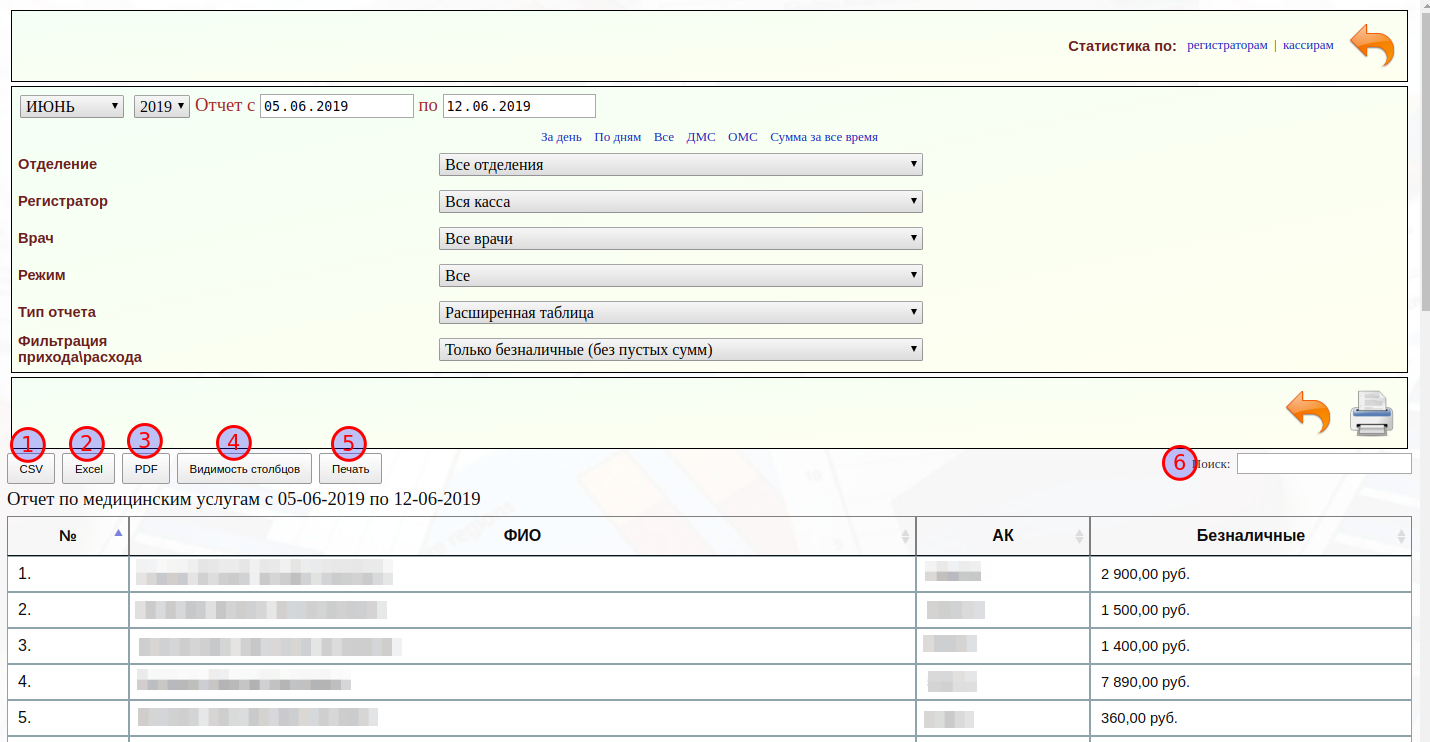1430x742 pixels.
Task: Open the Фильтрация прихода\расхода dropdown
Action: pos(680,350)
